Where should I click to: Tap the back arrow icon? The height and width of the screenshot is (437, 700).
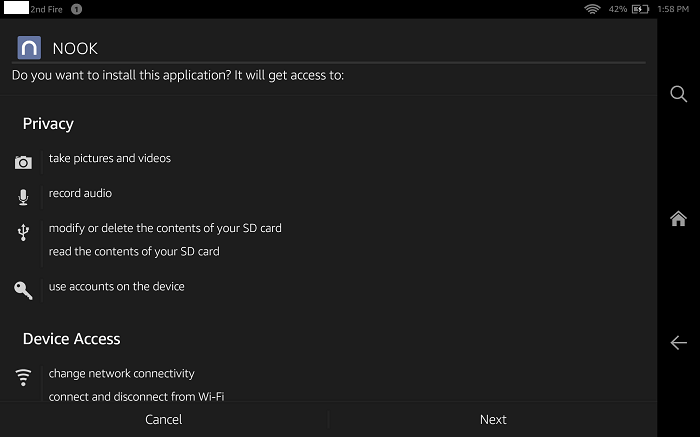(x=679, y=342)
